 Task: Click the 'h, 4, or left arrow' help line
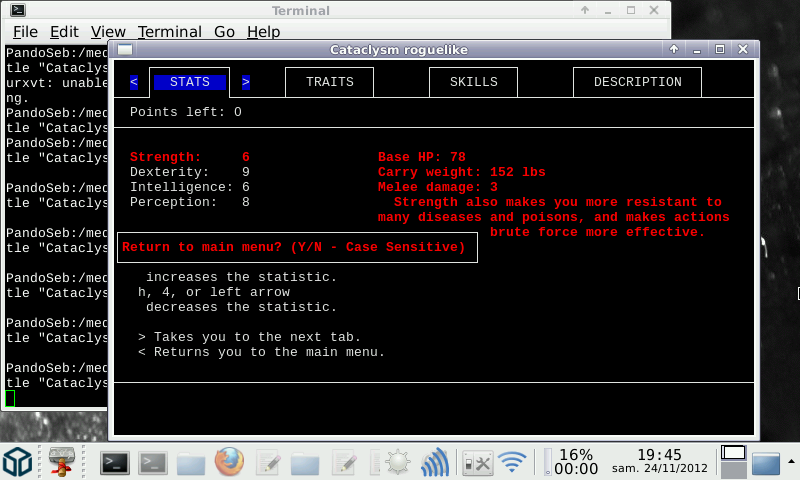click(214, 292)
